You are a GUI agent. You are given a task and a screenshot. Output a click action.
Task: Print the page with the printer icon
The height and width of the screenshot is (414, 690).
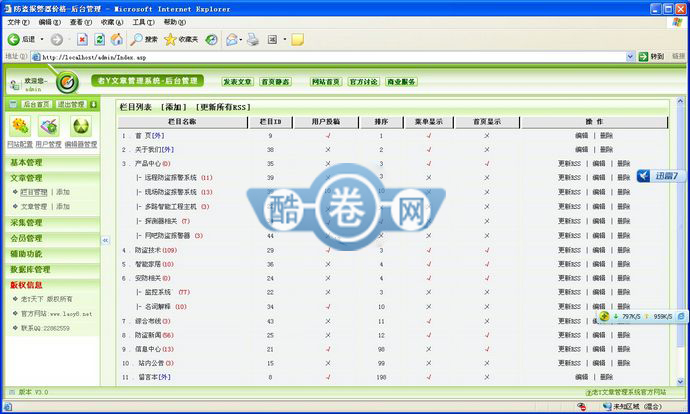click(253, 40)
